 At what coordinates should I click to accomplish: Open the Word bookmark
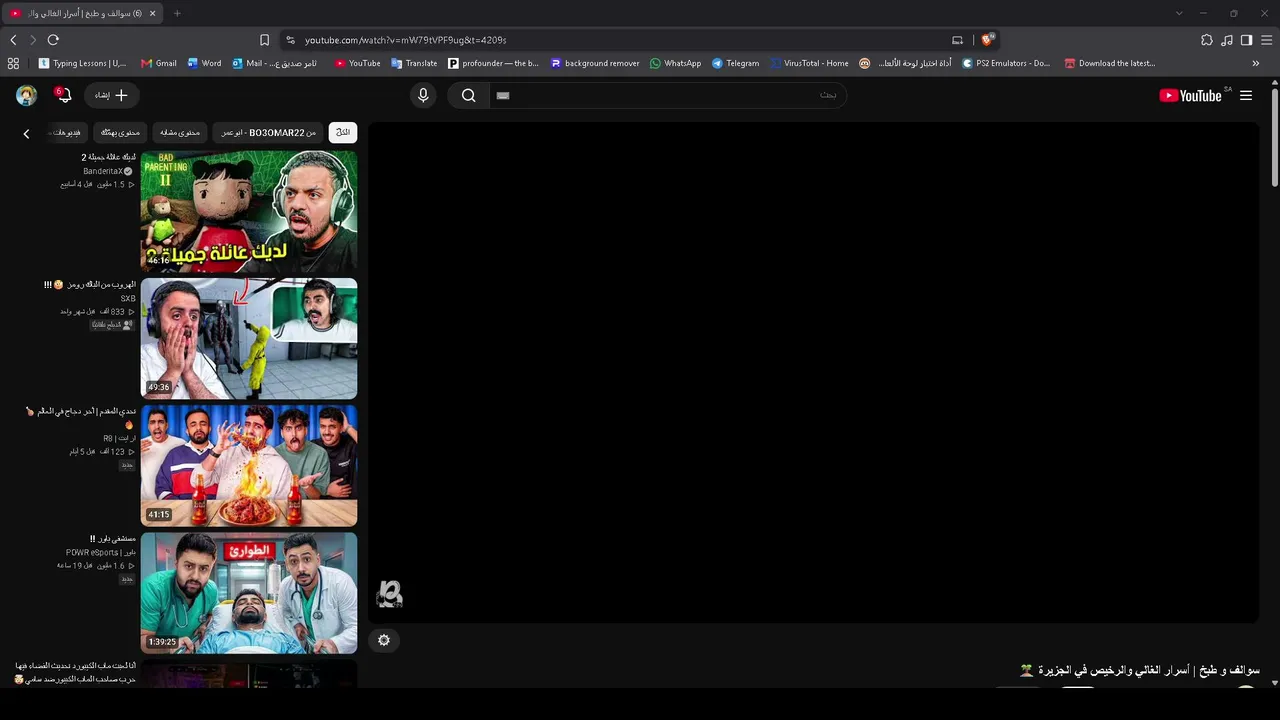205,63
